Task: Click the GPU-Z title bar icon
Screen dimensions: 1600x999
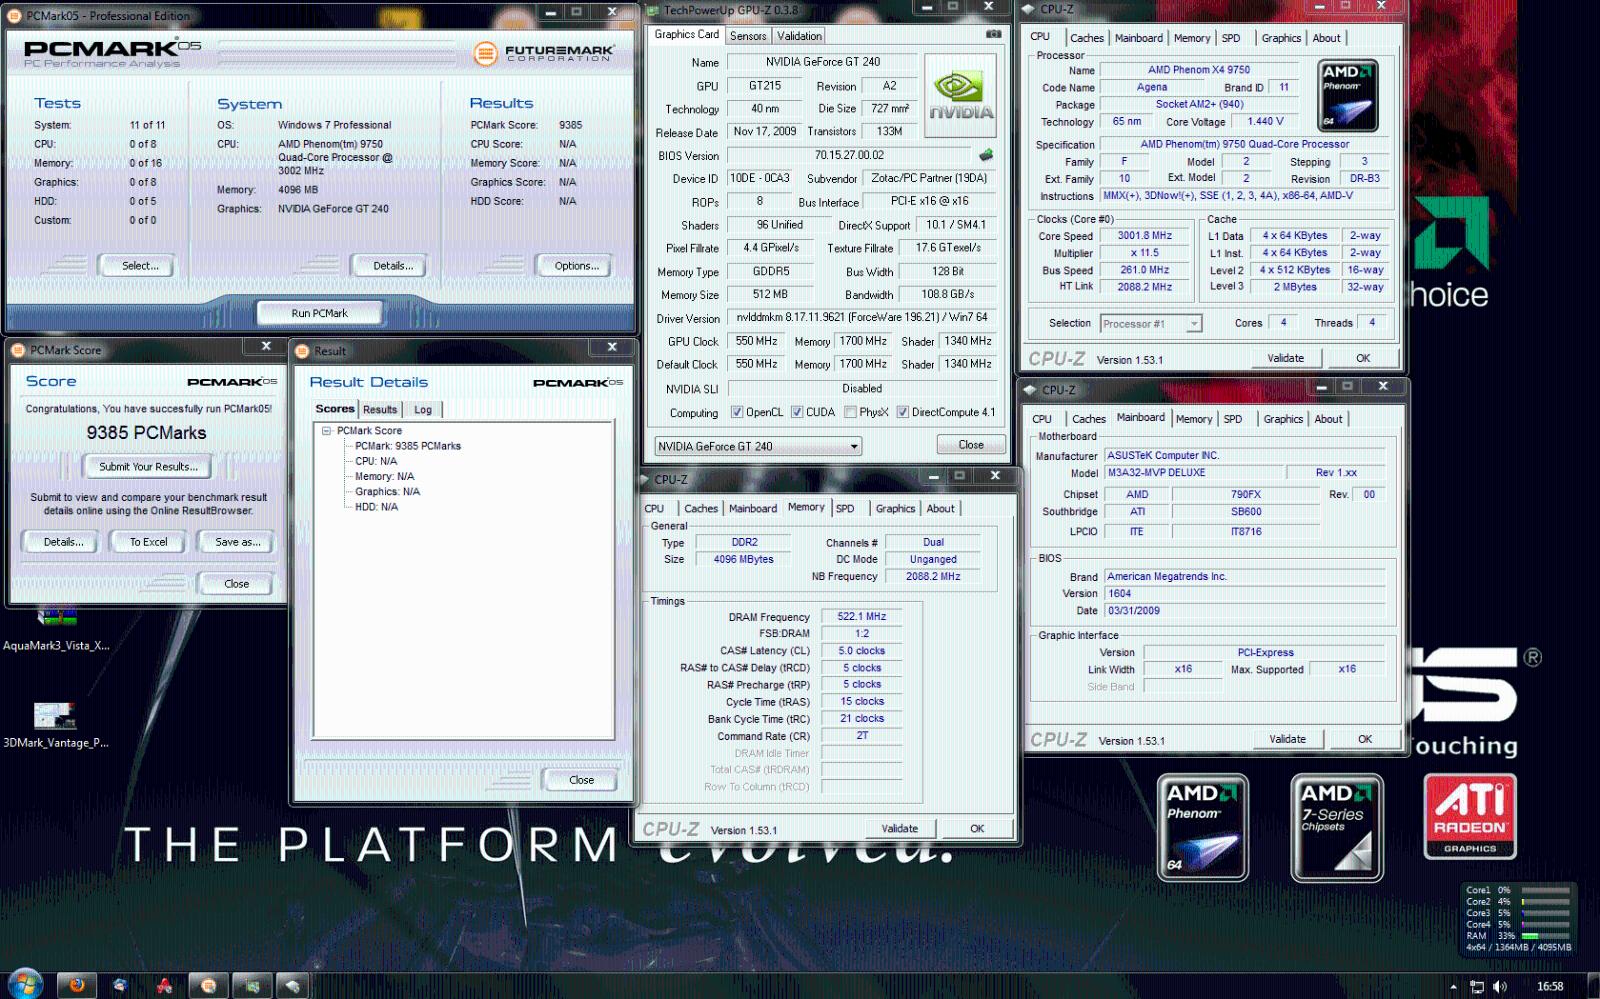Action: coord(653,11)
